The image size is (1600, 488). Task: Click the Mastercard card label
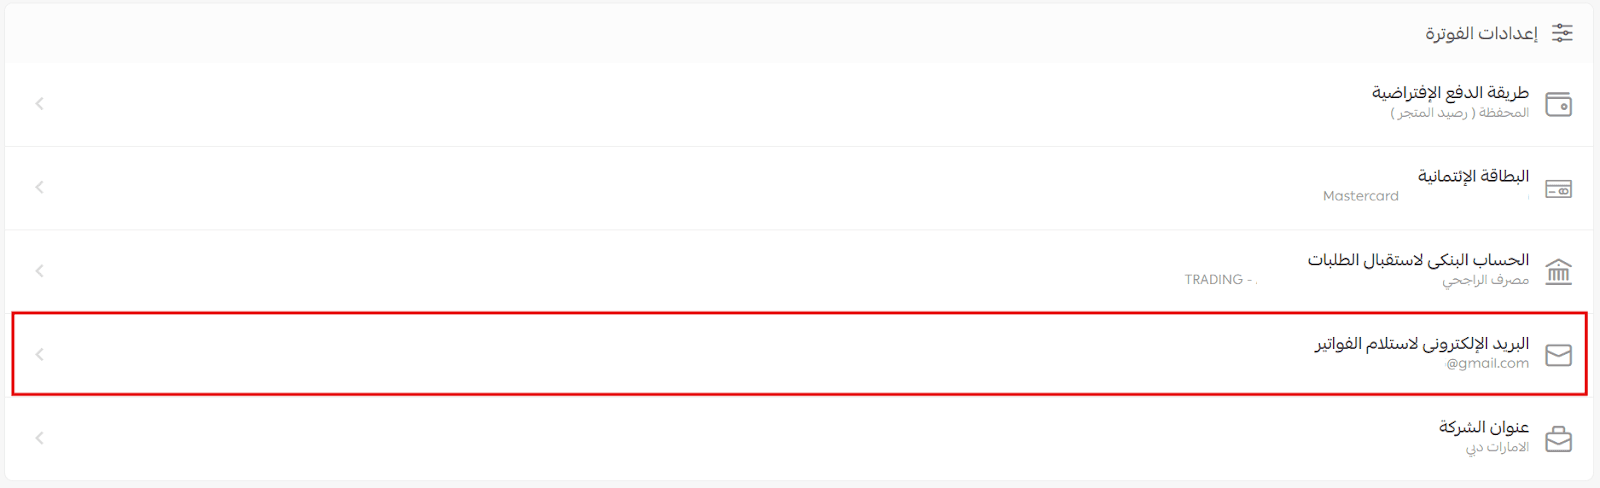click(1360, 196)
